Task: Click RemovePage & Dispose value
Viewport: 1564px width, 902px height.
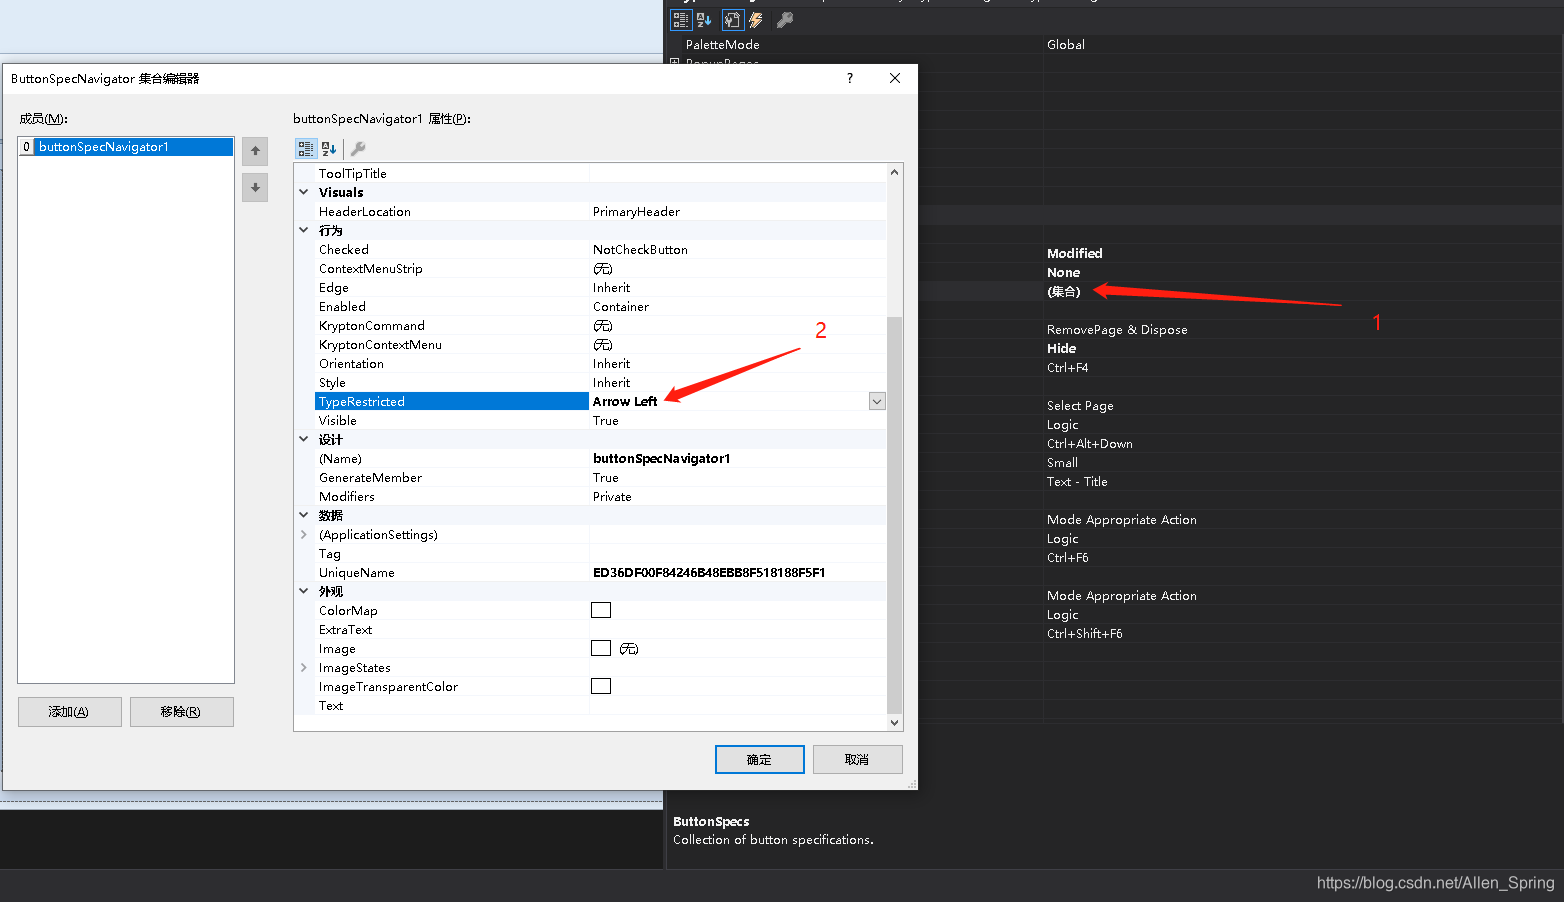Action: (1117, 329)
